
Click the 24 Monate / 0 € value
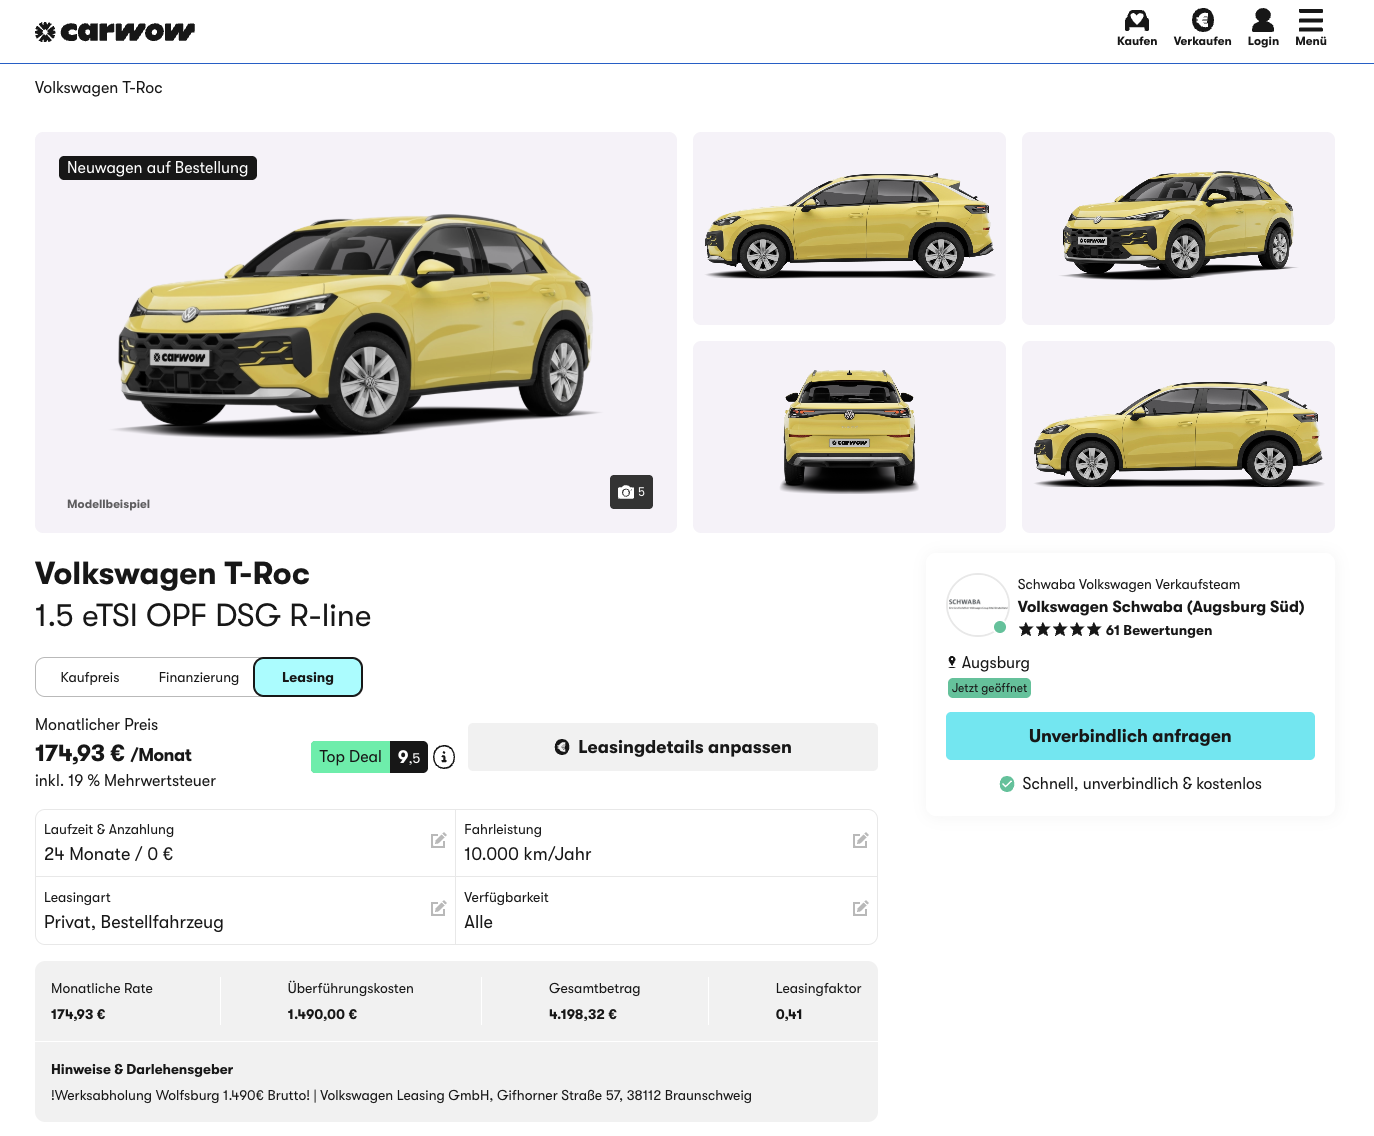tap(108, 854)
